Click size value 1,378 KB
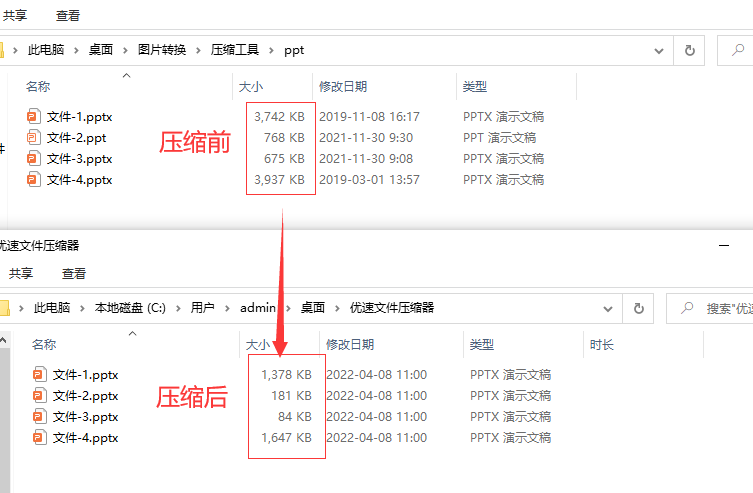 point(286,374)
